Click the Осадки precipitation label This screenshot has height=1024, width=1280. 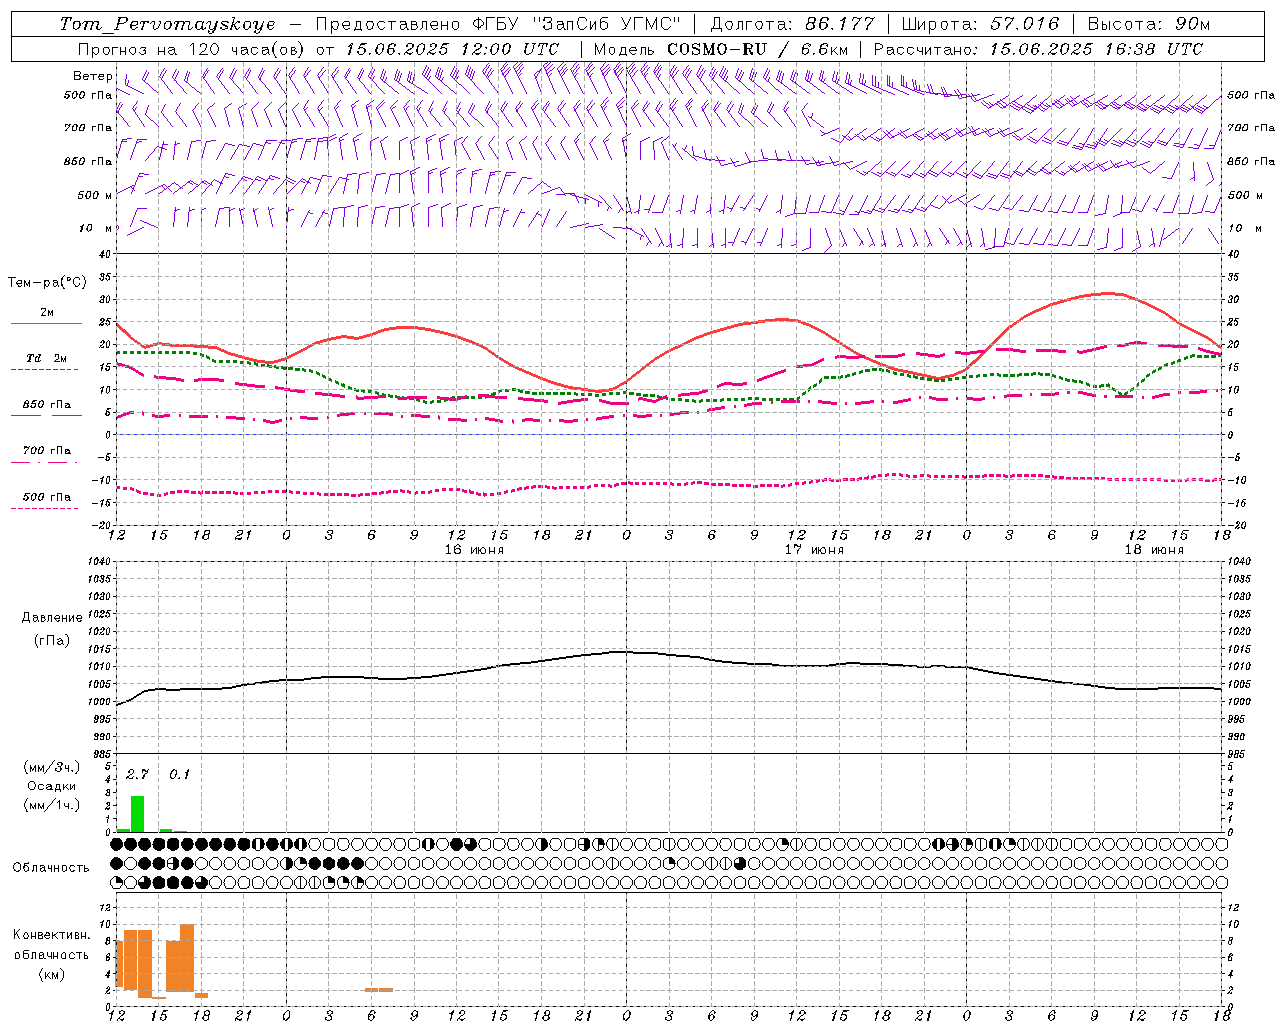pos(51,786)
